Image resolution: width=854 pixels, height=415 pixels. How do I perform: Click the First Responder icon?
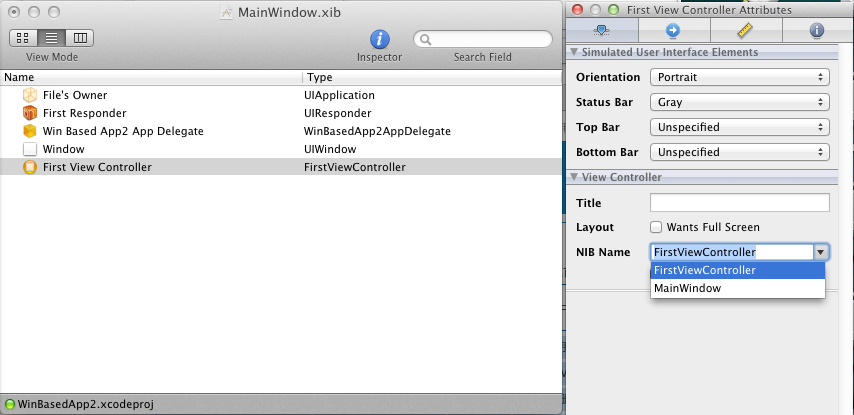pyautogui.click(x=29, y=113)
